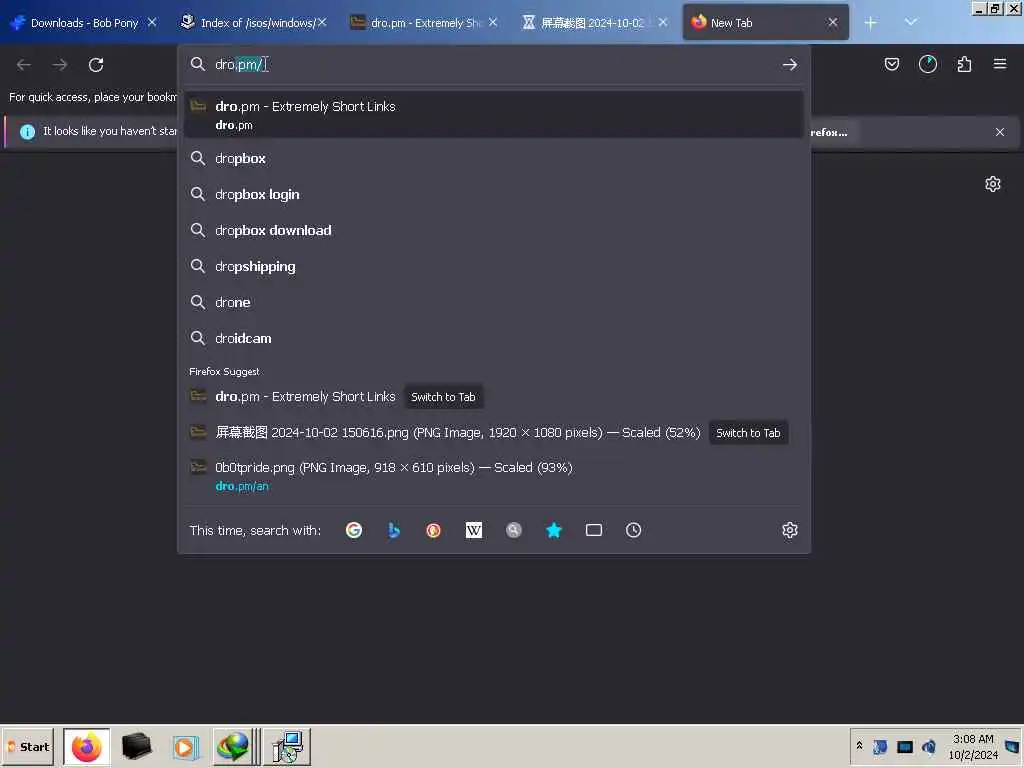The width and height of the screenshot is (1024, 768).
Task: Open the Firefox account circular icon
Action: 927,64
